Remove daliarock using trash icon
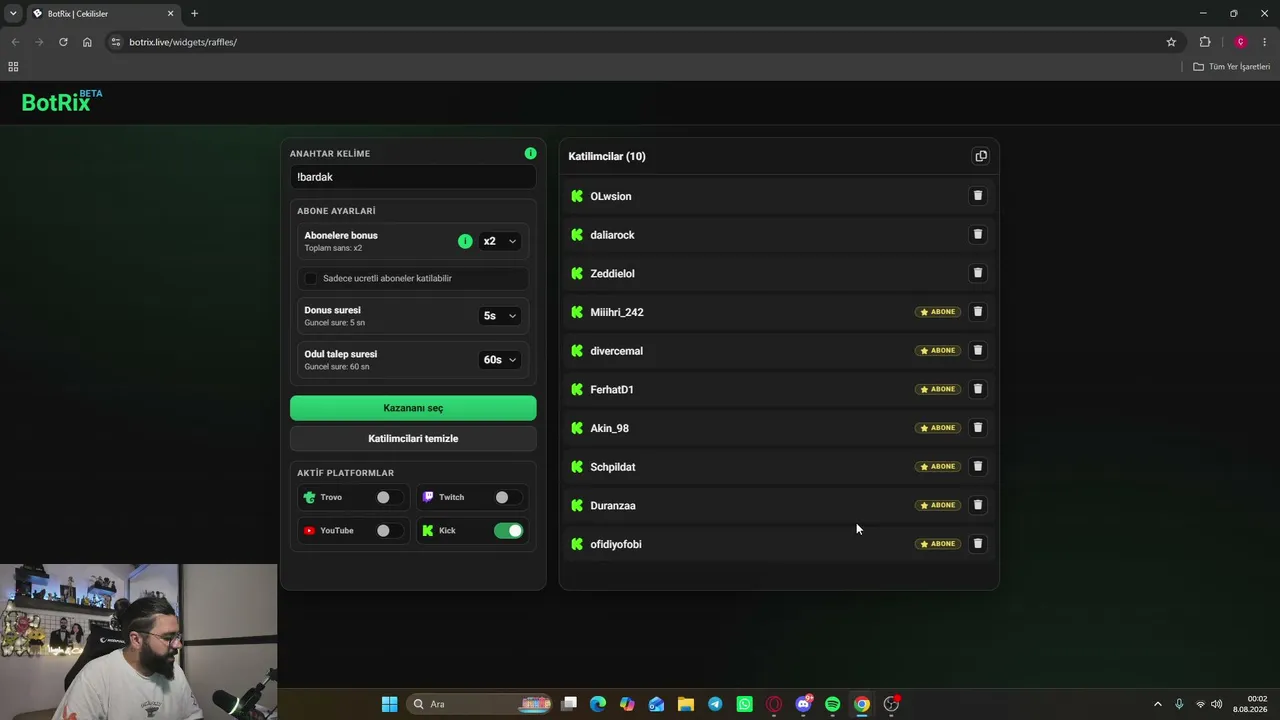Viewport: 1280px width, 720px height. [978, 234]
